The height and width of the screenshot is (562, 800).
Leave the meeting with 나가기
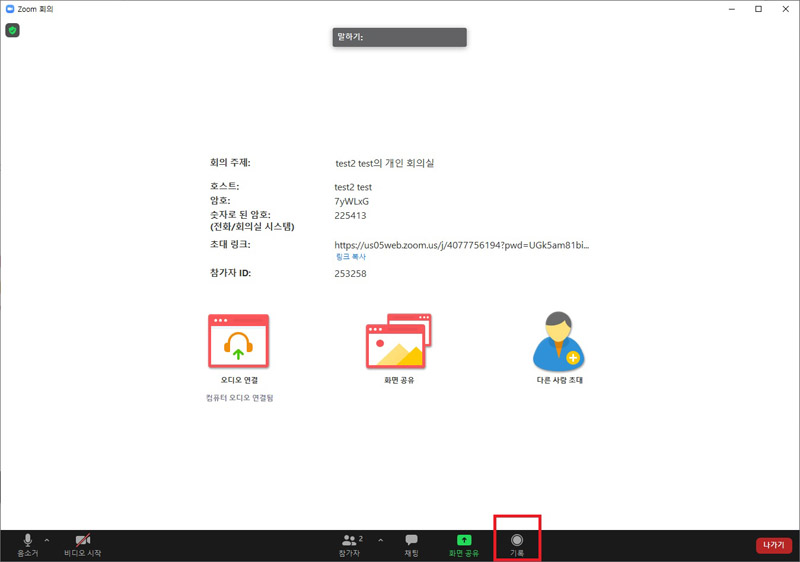773,545
